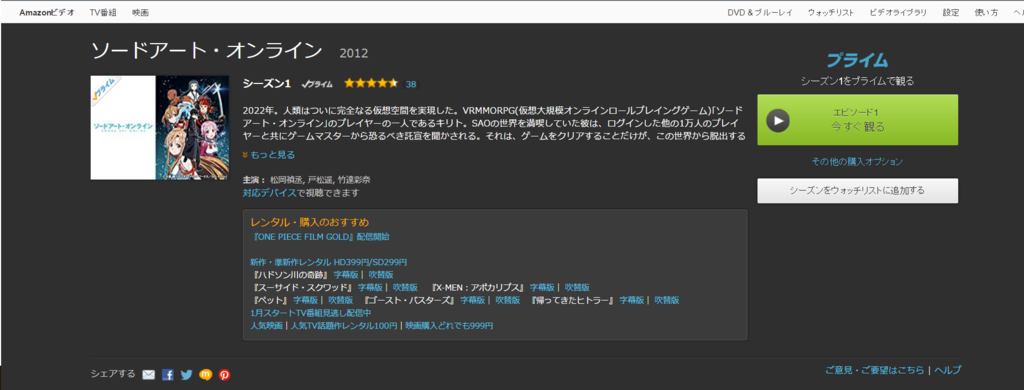Select 吹替版 for ゴースト・バスターズ

[x=507, y=300]
